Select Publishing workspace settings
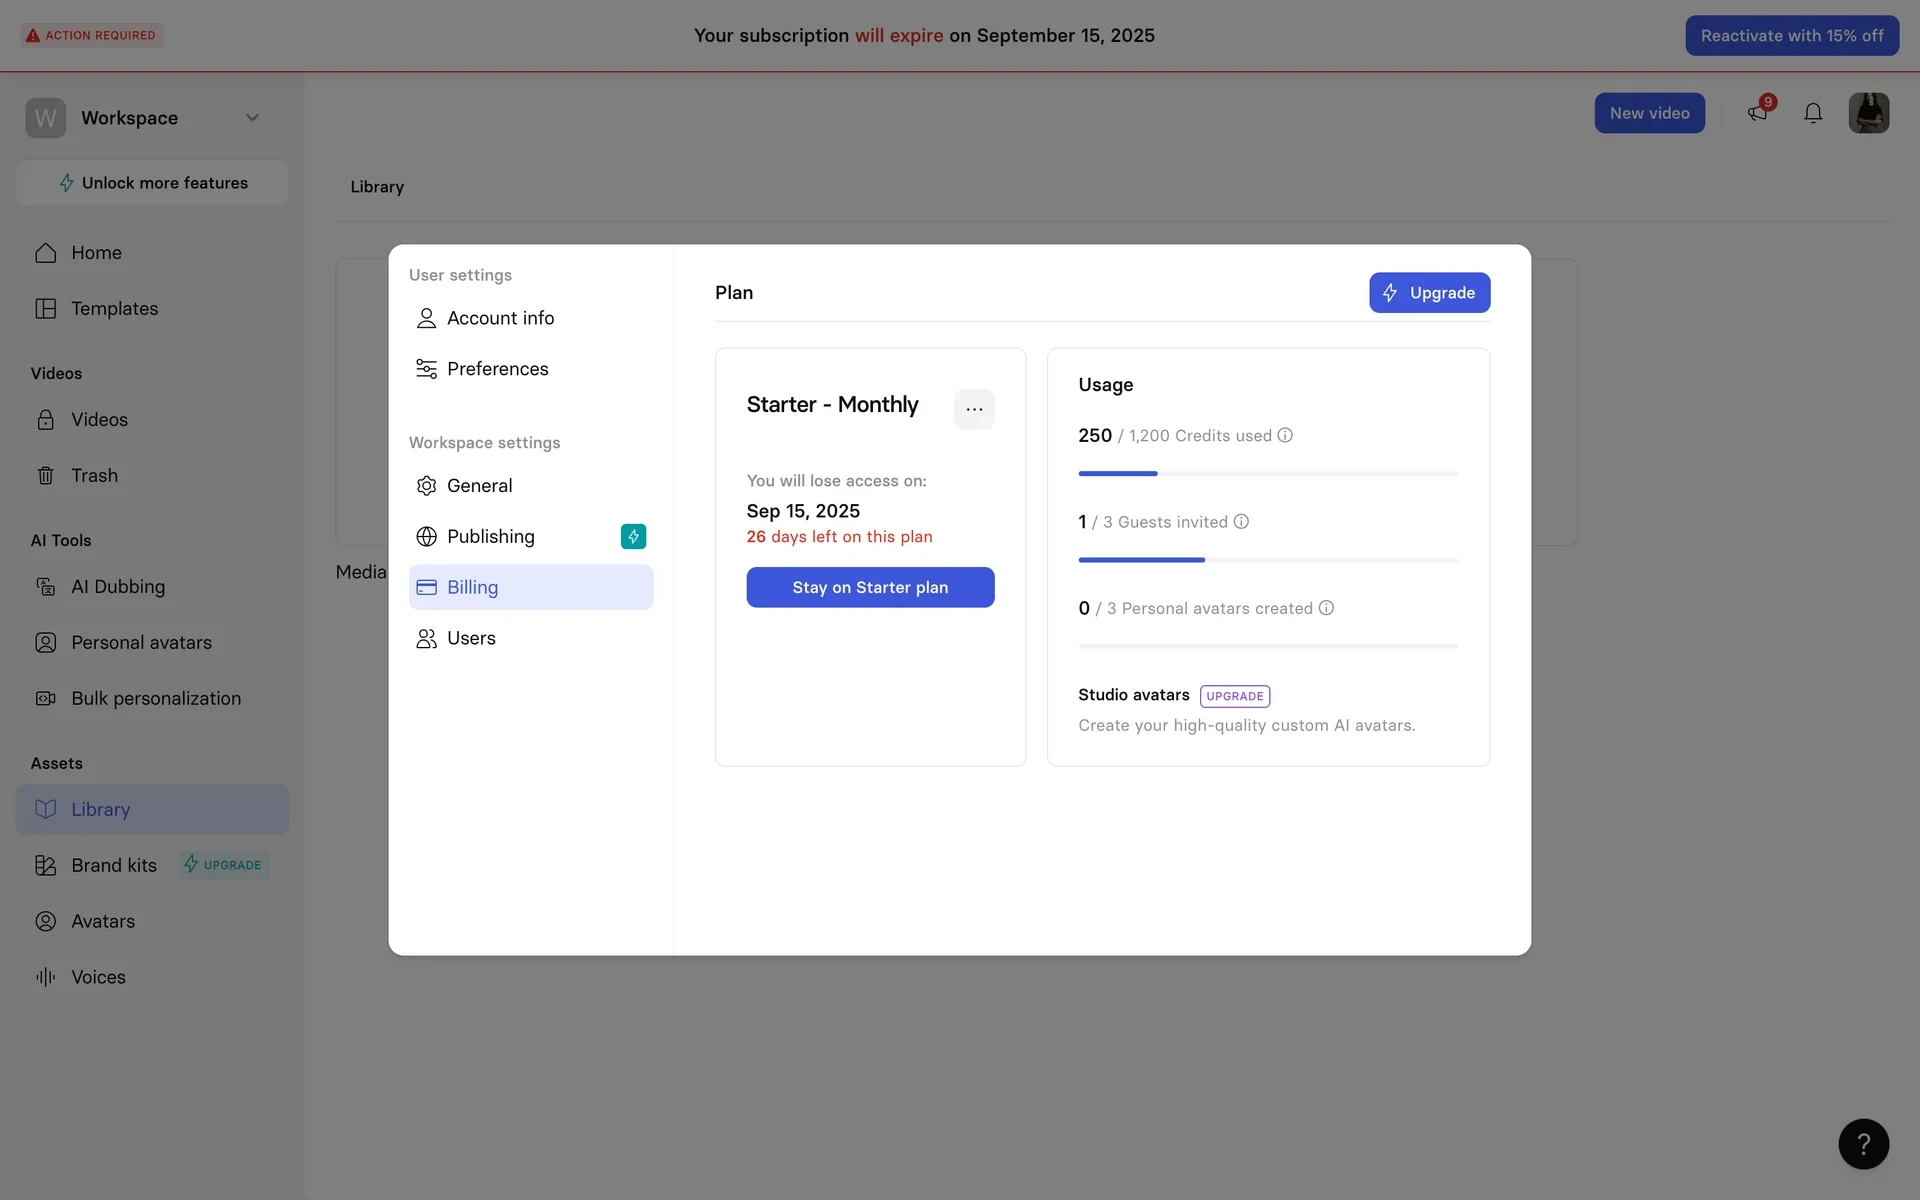 click(531, 537)
